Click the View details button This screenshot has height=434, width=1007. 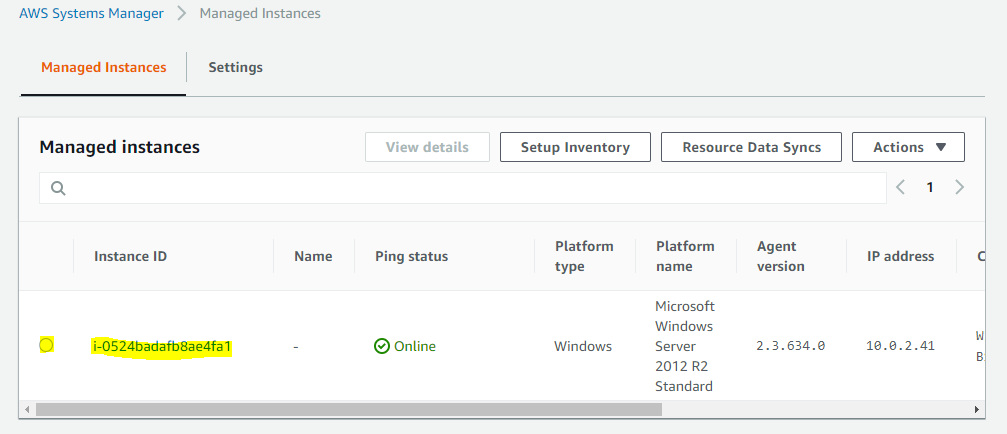coord(427,147)
